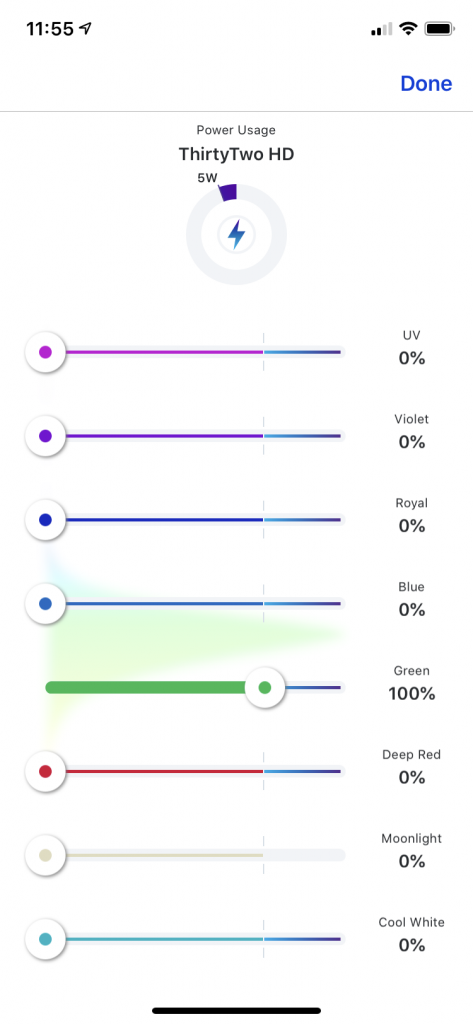
Task: Tap the location arrow beside the time
Action: 86,29
